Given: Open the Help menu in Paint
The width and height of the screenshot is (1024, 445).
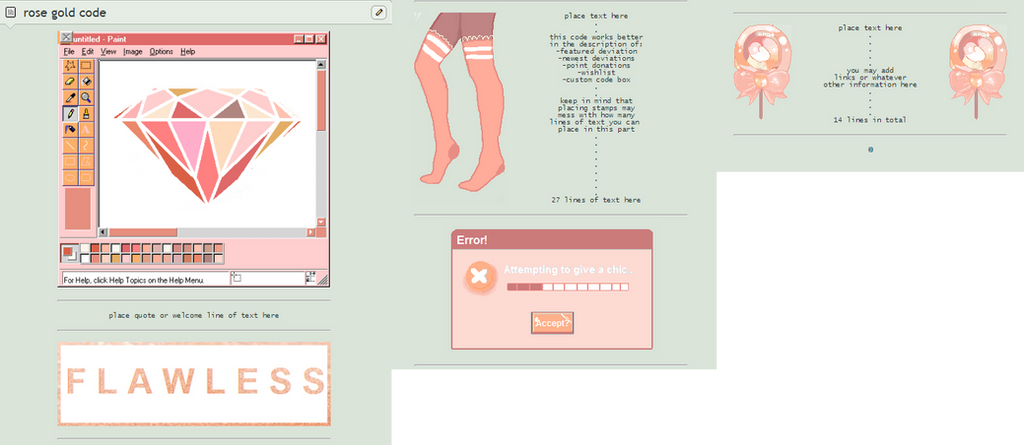Looking at the screenshot, I should pos(188,52).
